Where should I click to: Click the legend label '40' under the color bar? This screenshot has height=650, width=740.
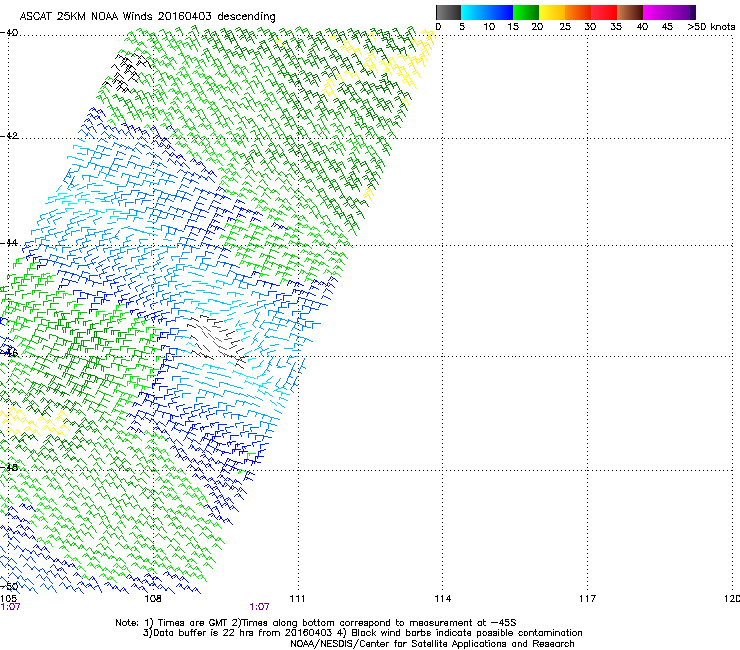642,27
